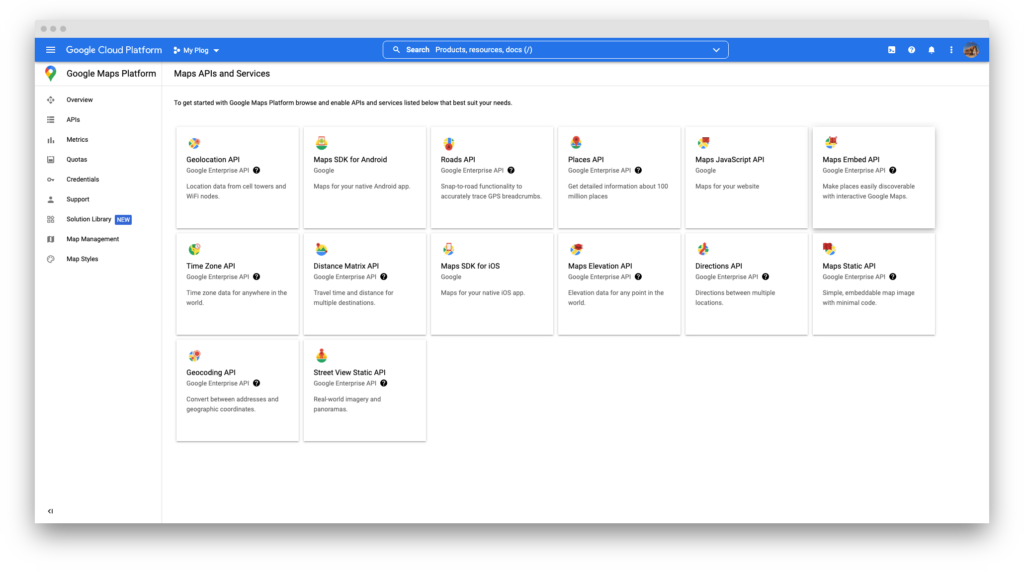Open the help question mark in top bar
This screenshot has width=1024, height=573.
click(x=912, y=50)
